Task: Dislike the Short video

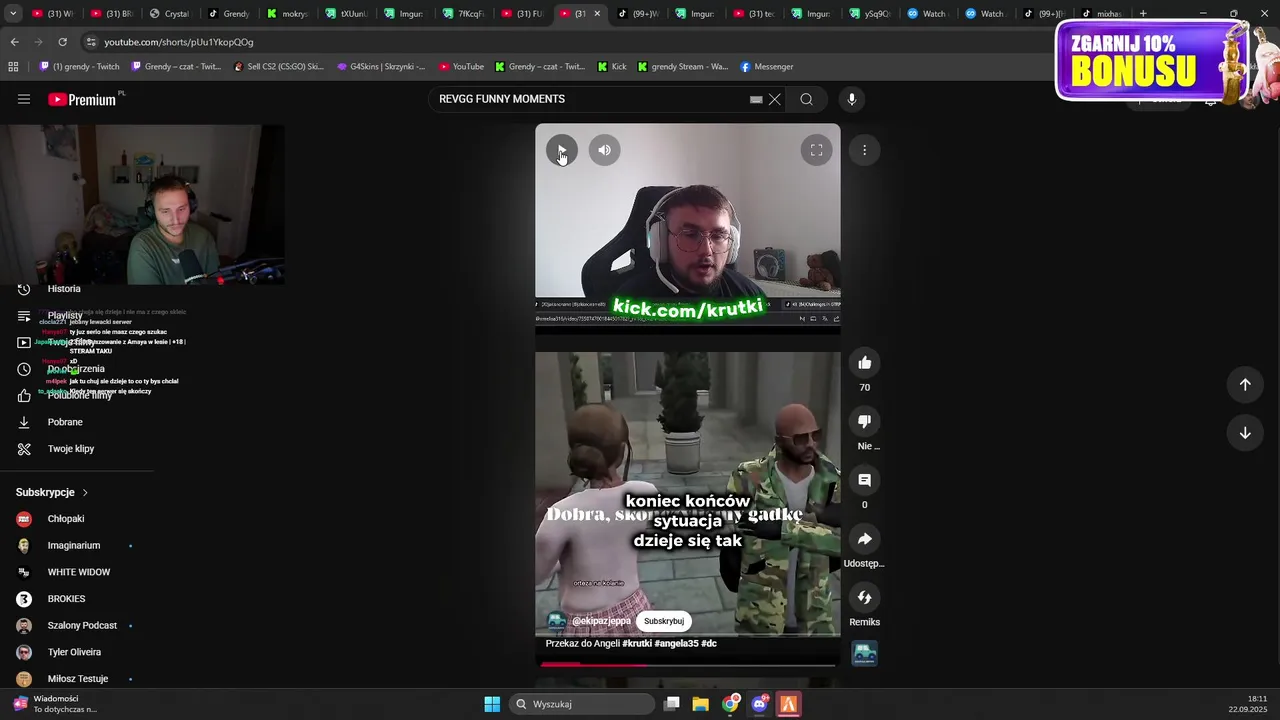Action: pos(865,422)
